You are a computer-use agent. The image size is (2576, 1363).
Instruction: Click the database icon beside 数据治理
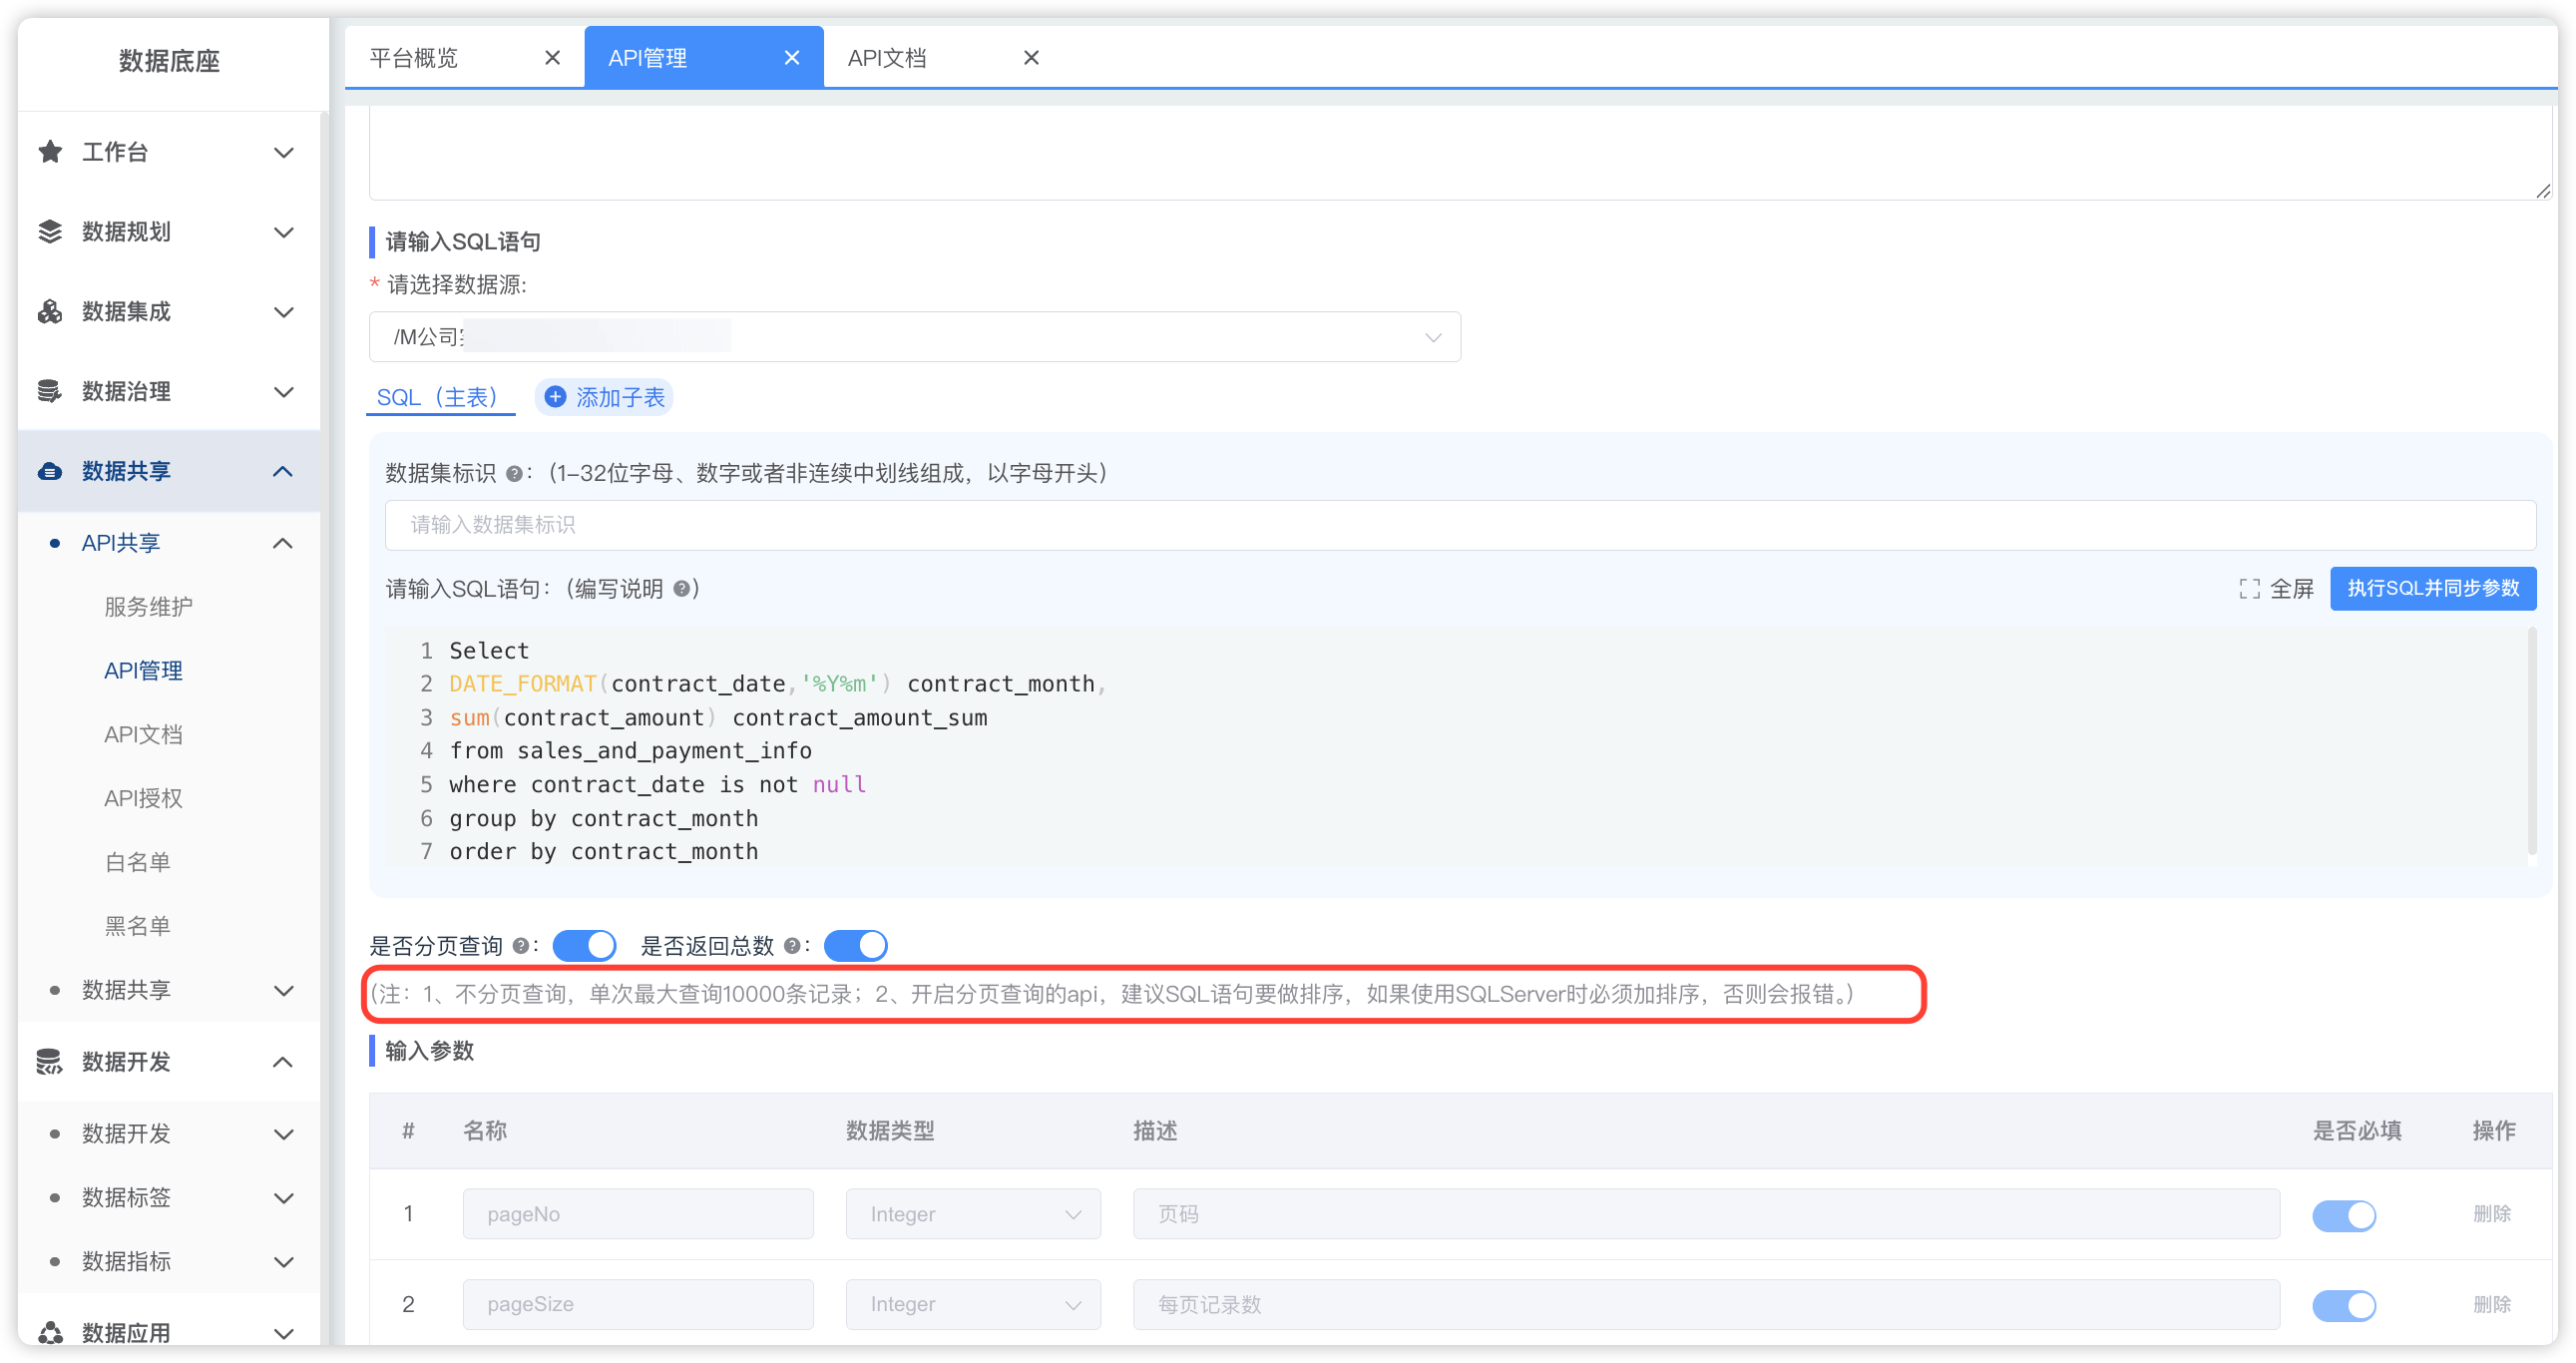tap(50, 391)
